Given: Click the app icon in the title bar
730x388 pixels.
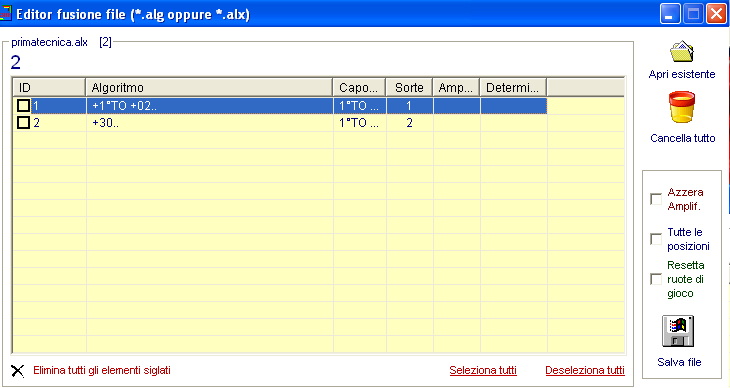Looking at the screenshot, I should coord(5,13).
